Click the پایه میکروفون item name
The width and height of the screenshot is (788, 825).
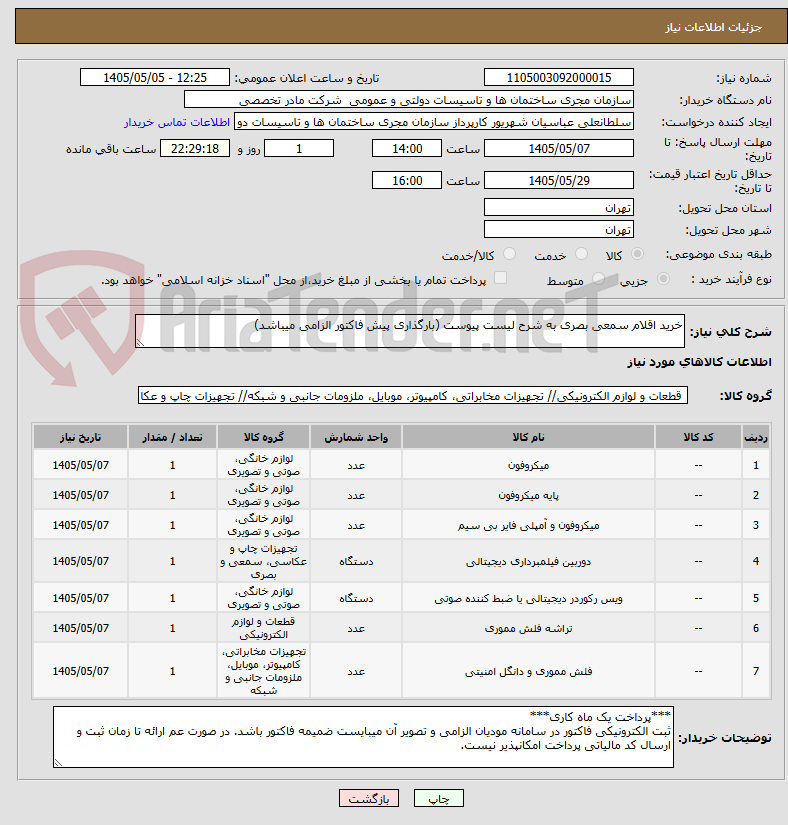pos(528,495)
